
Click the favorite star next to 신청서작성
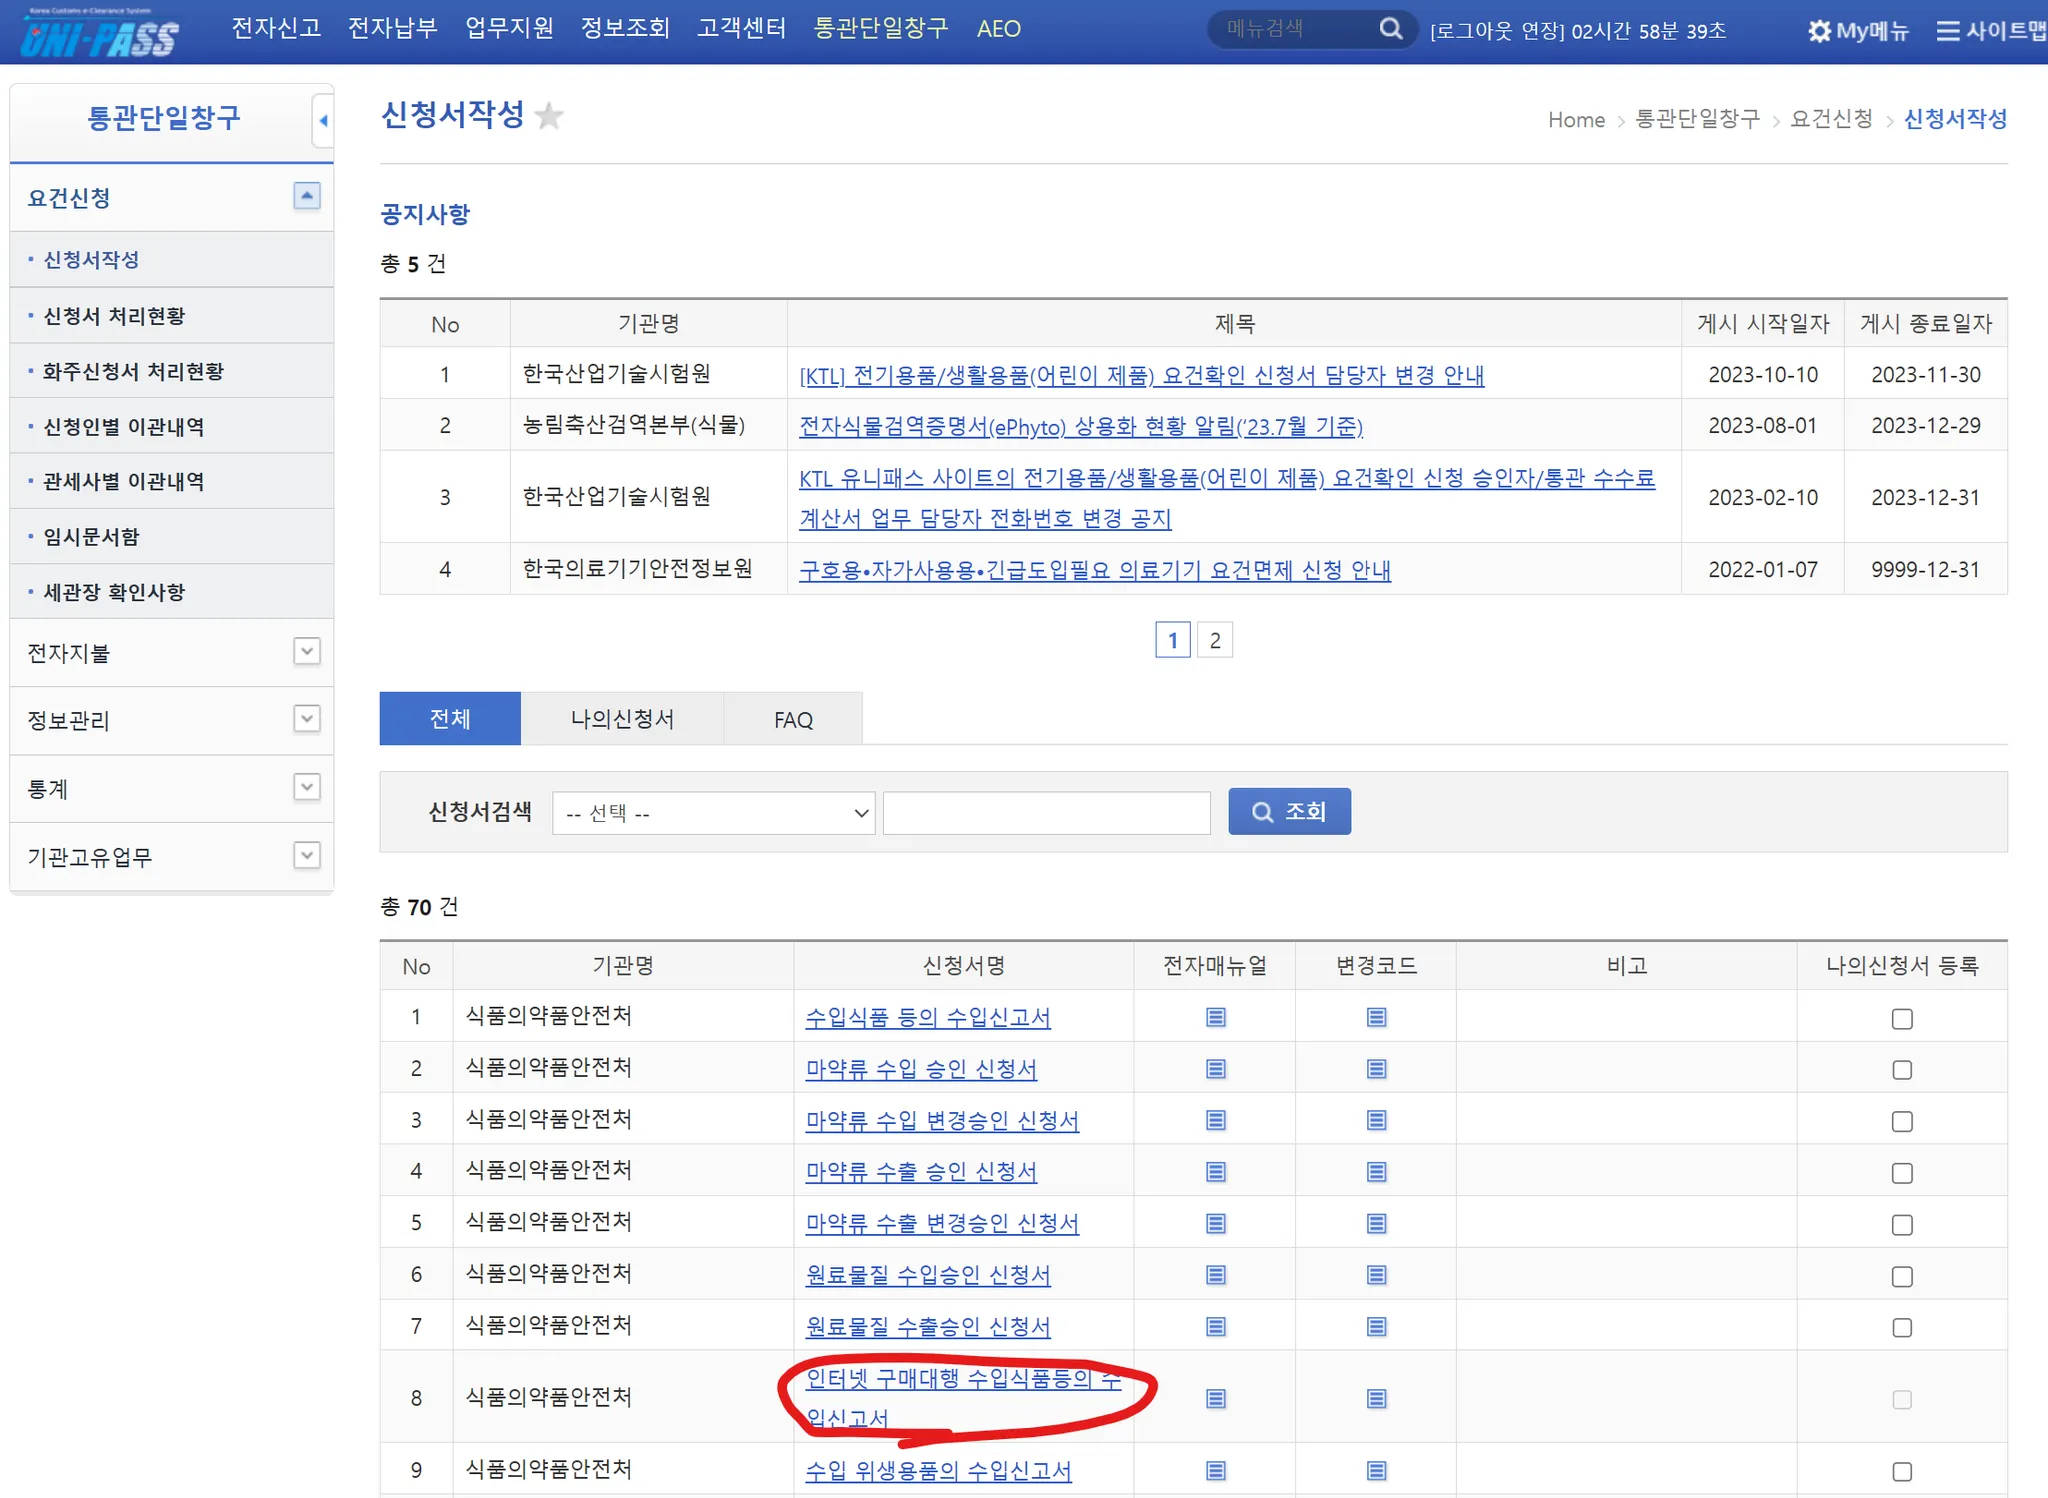(x=549, y=116)
